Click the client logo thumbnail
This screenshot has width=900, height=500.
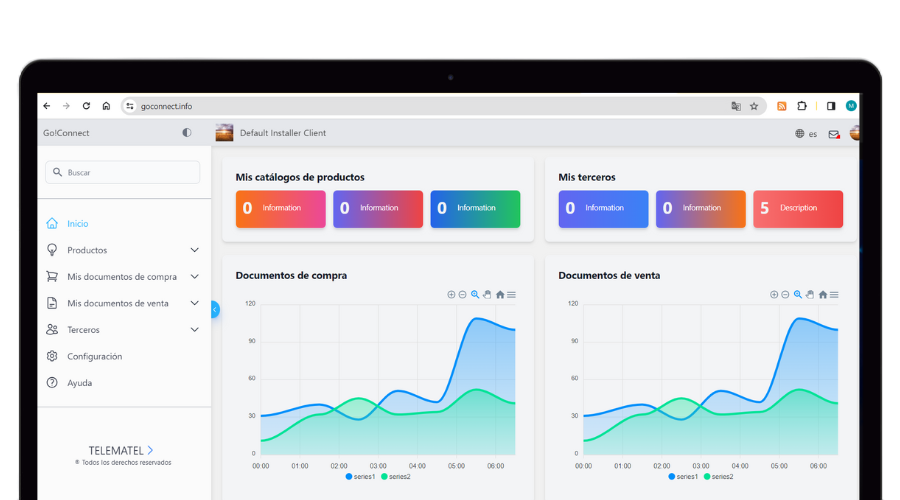[x=224, y=133]
